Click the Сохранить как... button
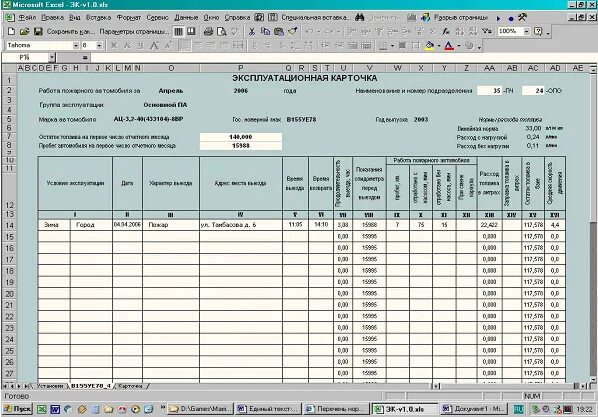The image size is (598, 417). pyautogui.click(x=71, y=31)
